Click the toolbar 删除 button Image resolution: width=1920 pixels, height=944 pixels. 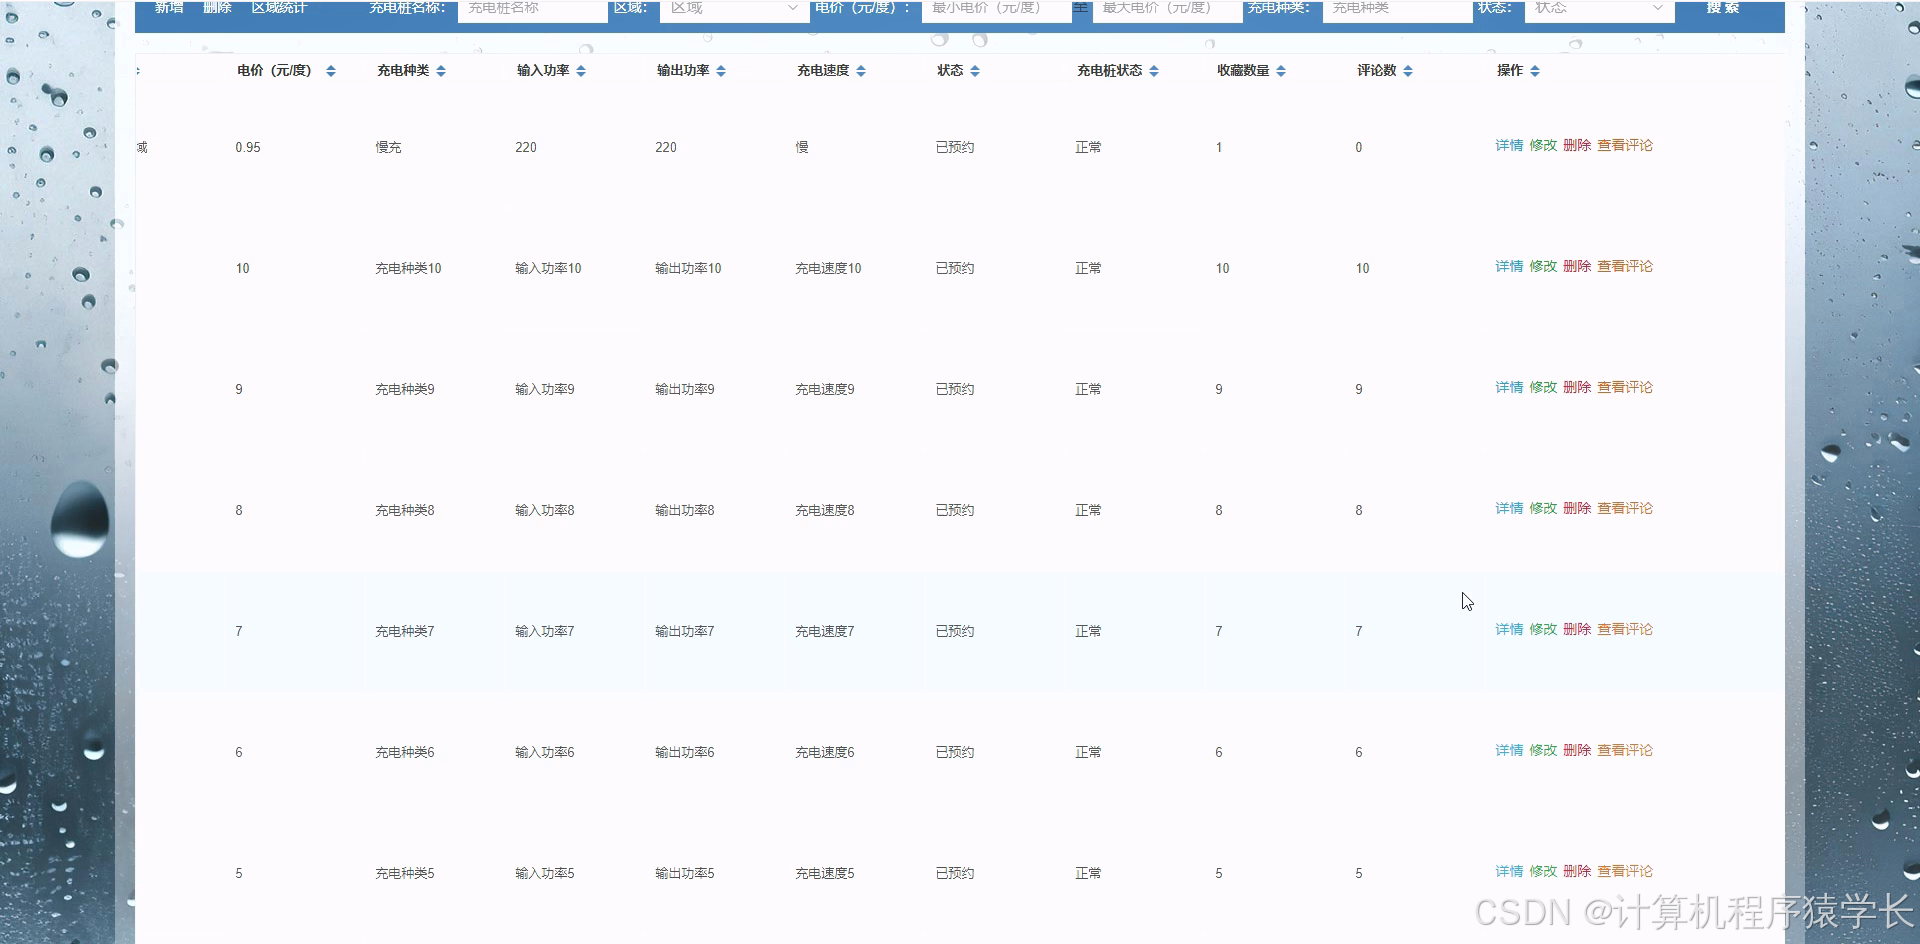tap(217, 8)
